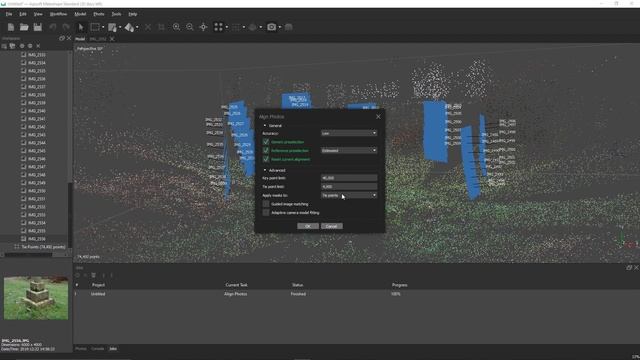Click the Show images icon after camera
The image size is (640, 360).
[289, 27]
